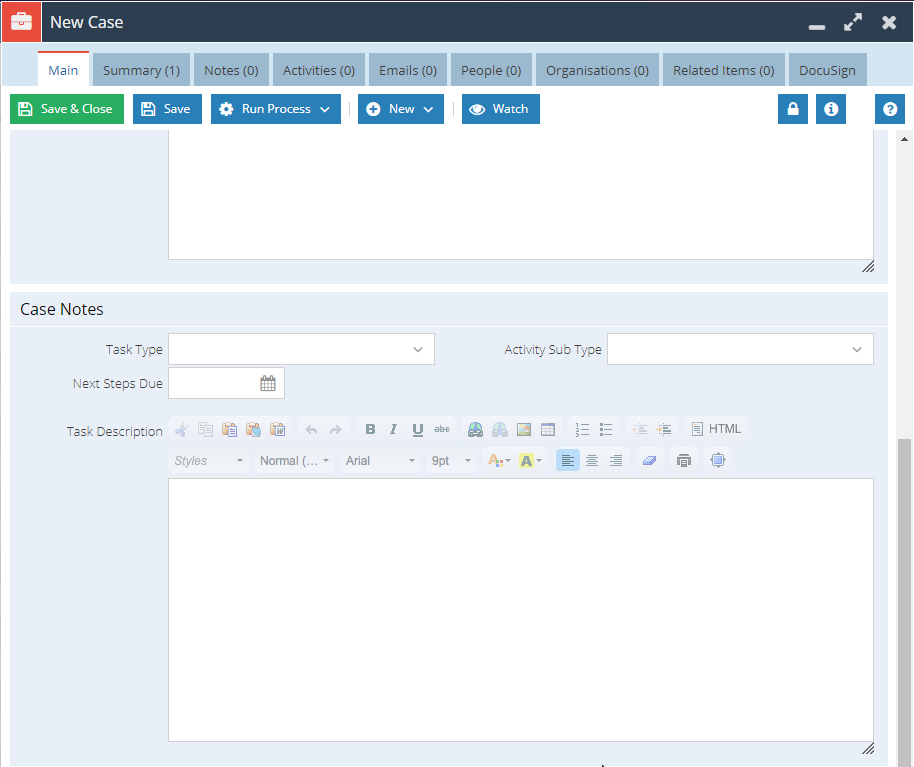
Task: Click the lock icon button
Action: [x=793, y=109]
